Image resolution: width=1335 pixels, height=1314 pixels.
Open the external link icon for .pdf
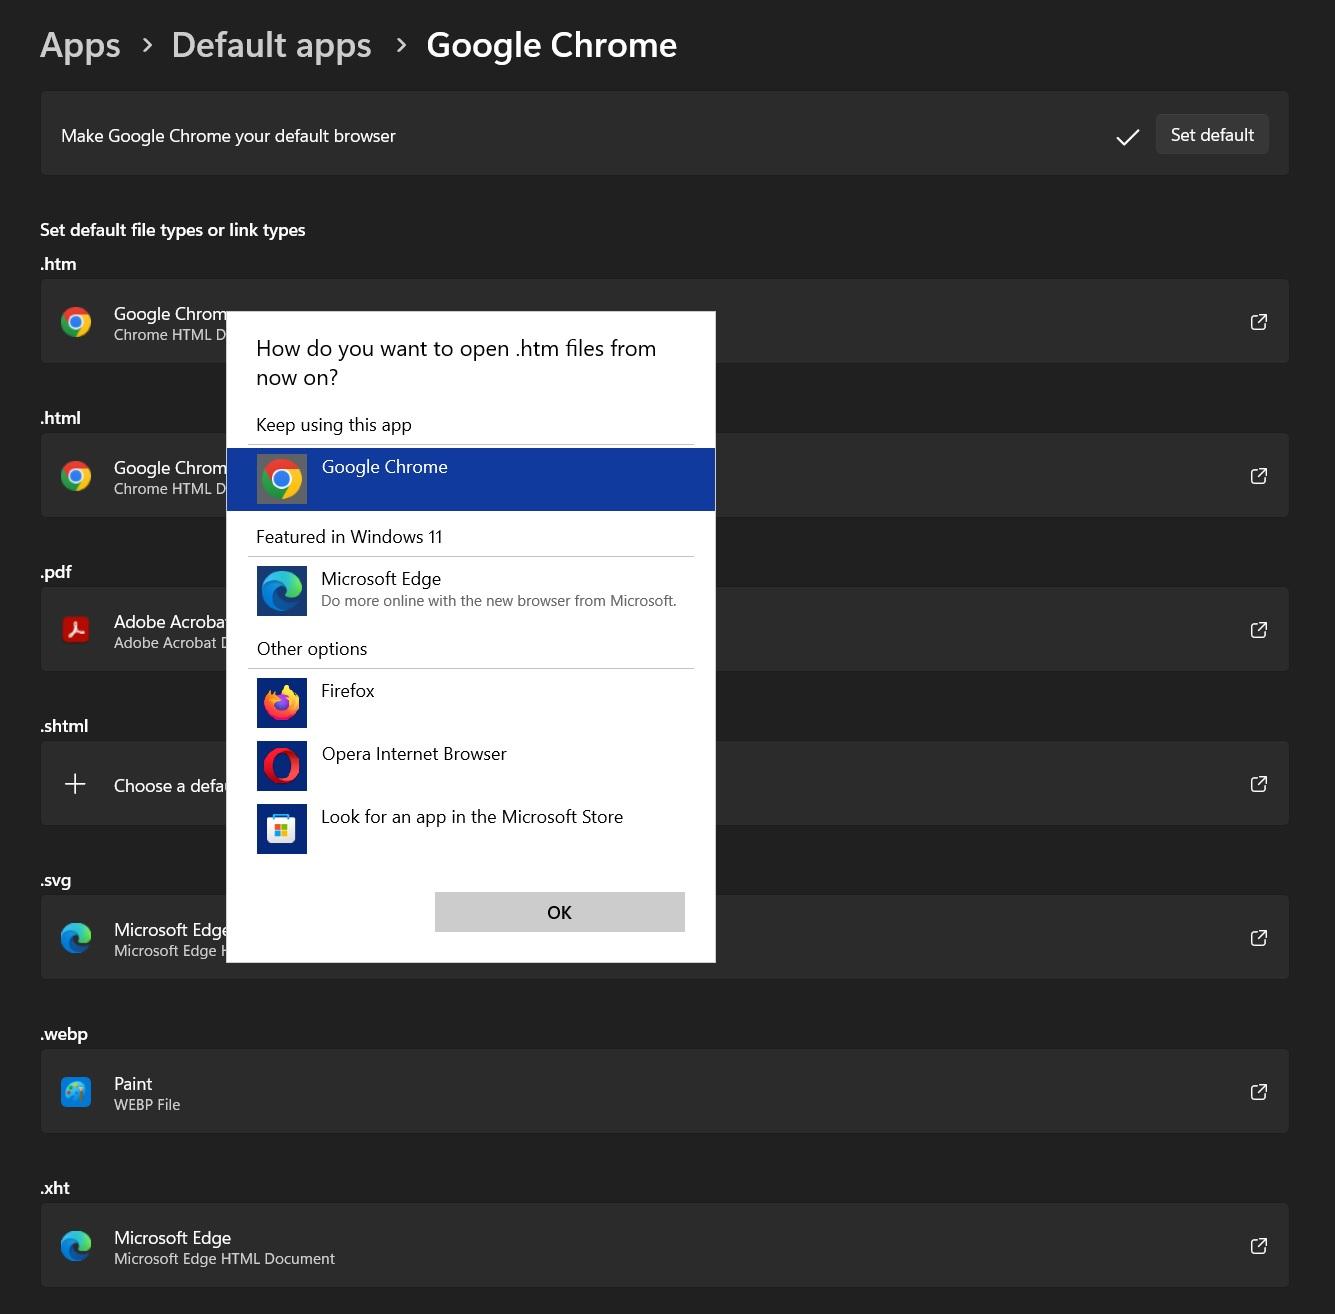click(1259, 630)
